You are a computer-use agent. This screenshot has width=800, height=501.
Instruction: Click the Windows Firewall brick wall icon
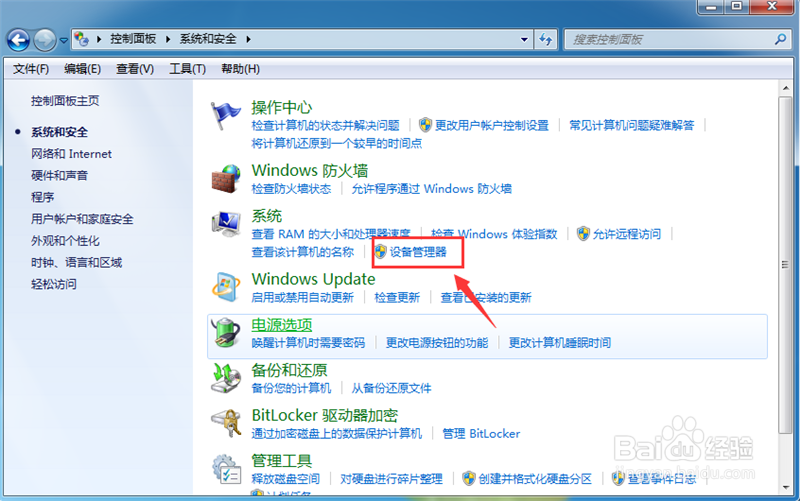point(226,178)
